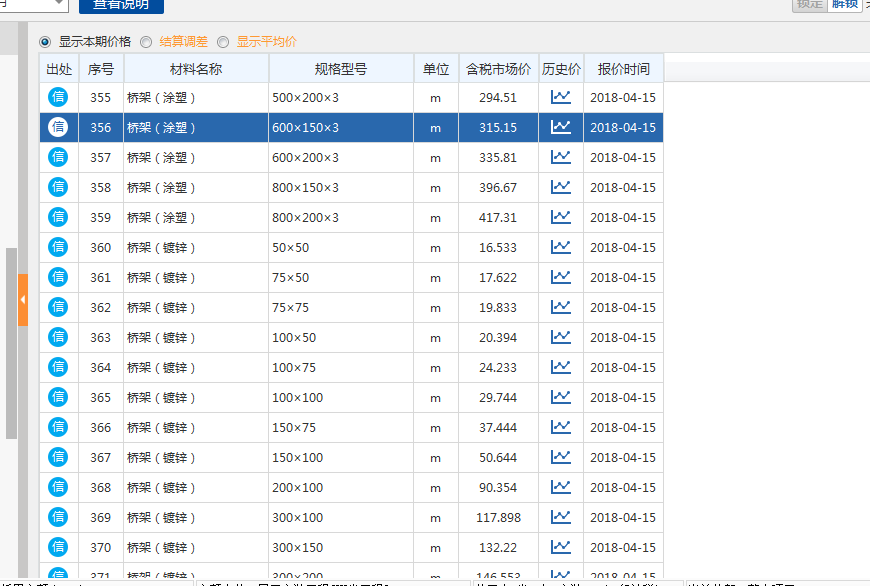
Task: Click the 信 source icon in row 361
Action: 58,277
